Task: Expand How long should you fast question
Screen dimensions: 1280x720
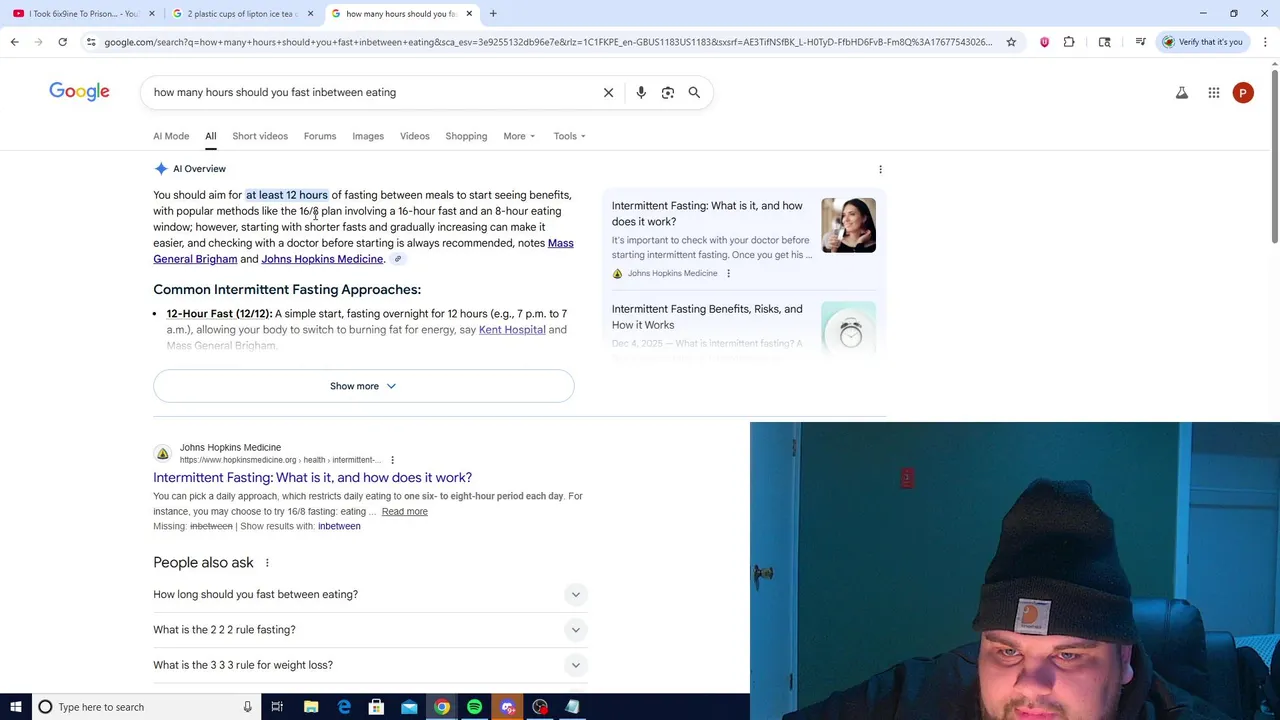Action: 369,594
